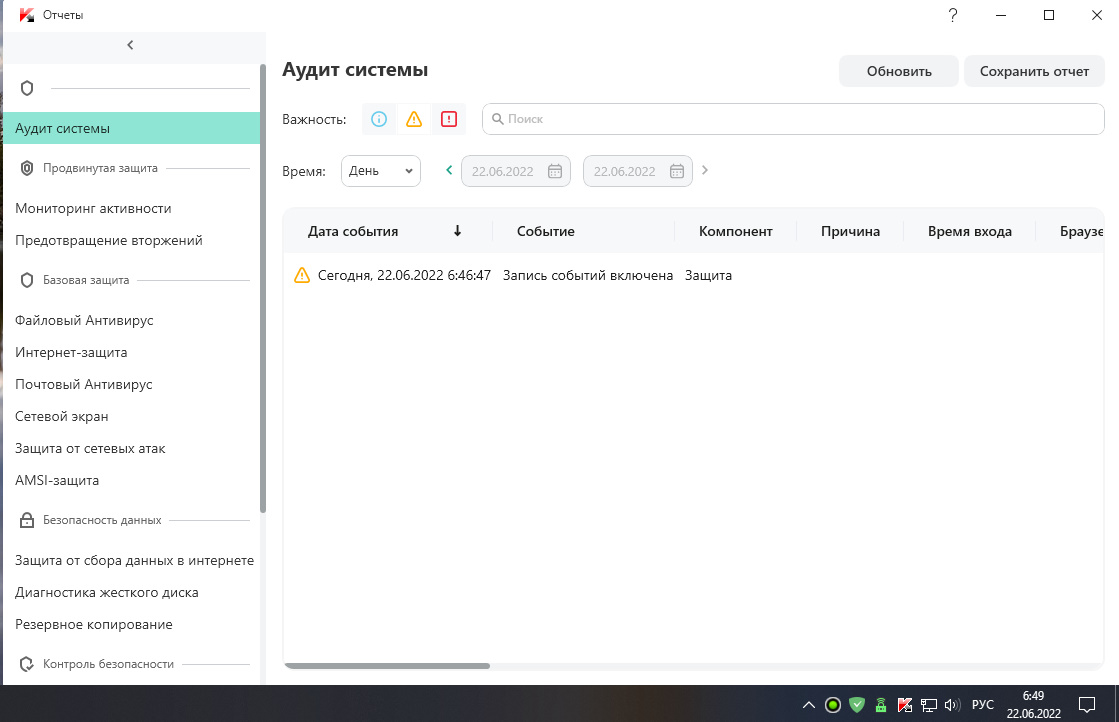The image size is (1119, 722).
Task: Collapse the reports sidebar with the back chevron
Action: coord(130,45)
